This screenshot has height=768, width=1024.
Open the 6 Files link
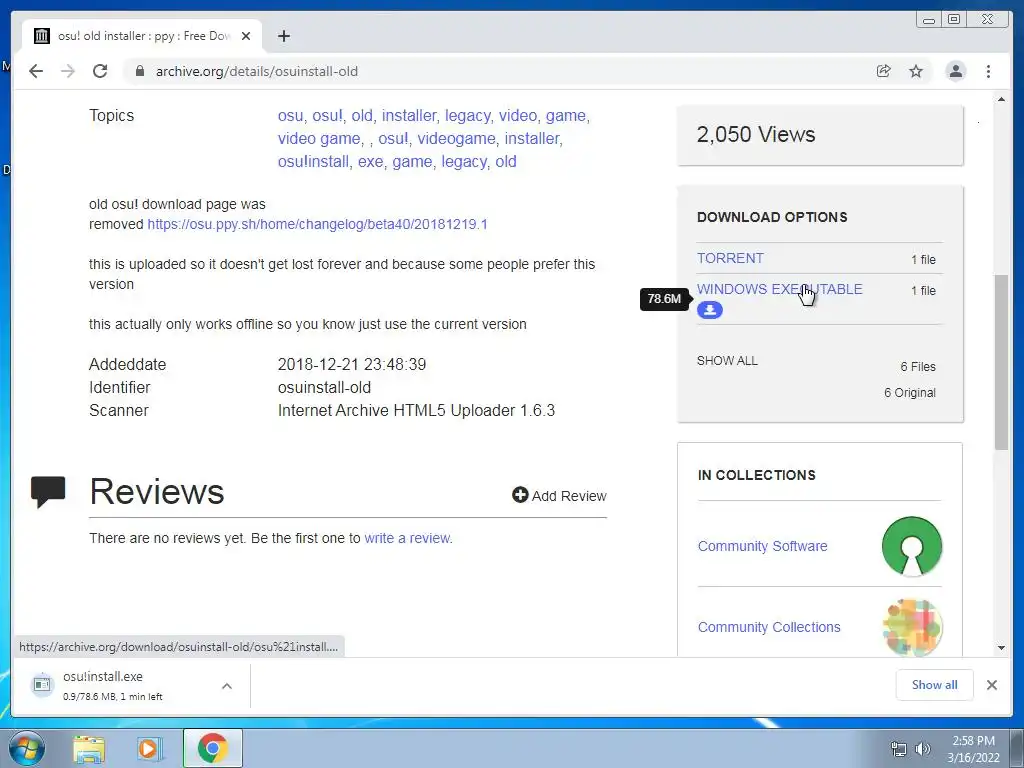click(918, 366)
